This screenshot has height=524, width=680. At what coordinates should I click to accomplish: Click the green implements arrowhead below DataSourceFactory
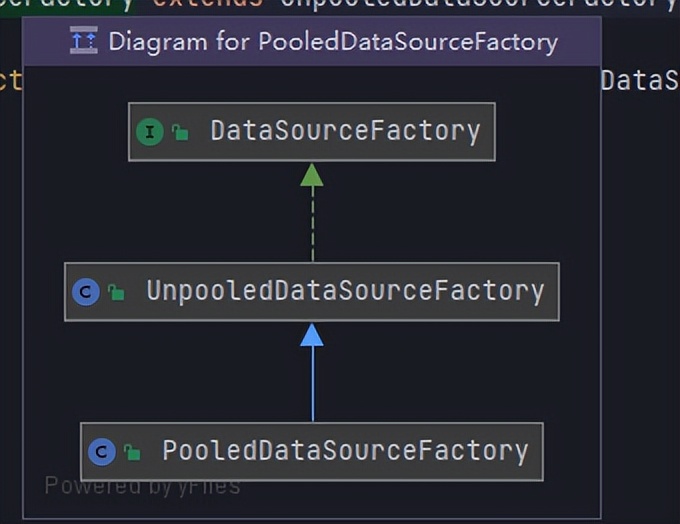pyautogui.click(x=312, y=175)
